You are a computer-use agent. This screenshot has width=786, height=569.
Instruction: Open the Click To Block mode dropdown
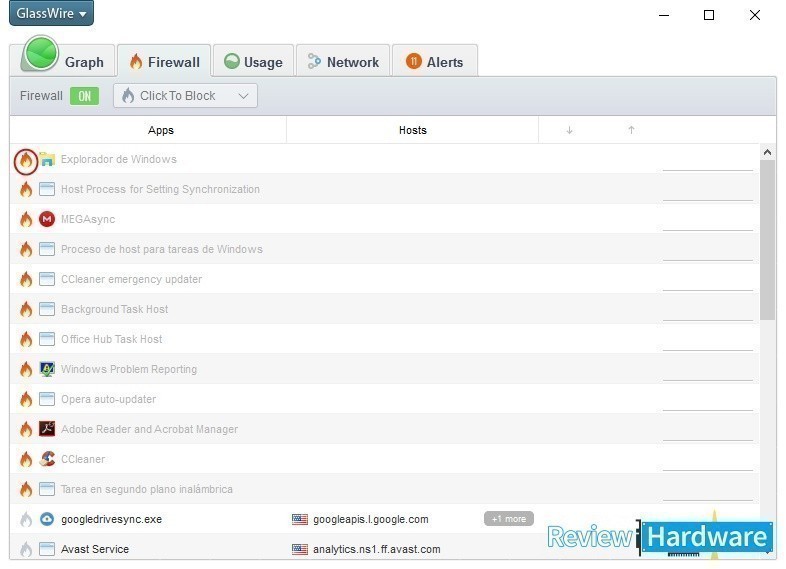click(185, 96)
